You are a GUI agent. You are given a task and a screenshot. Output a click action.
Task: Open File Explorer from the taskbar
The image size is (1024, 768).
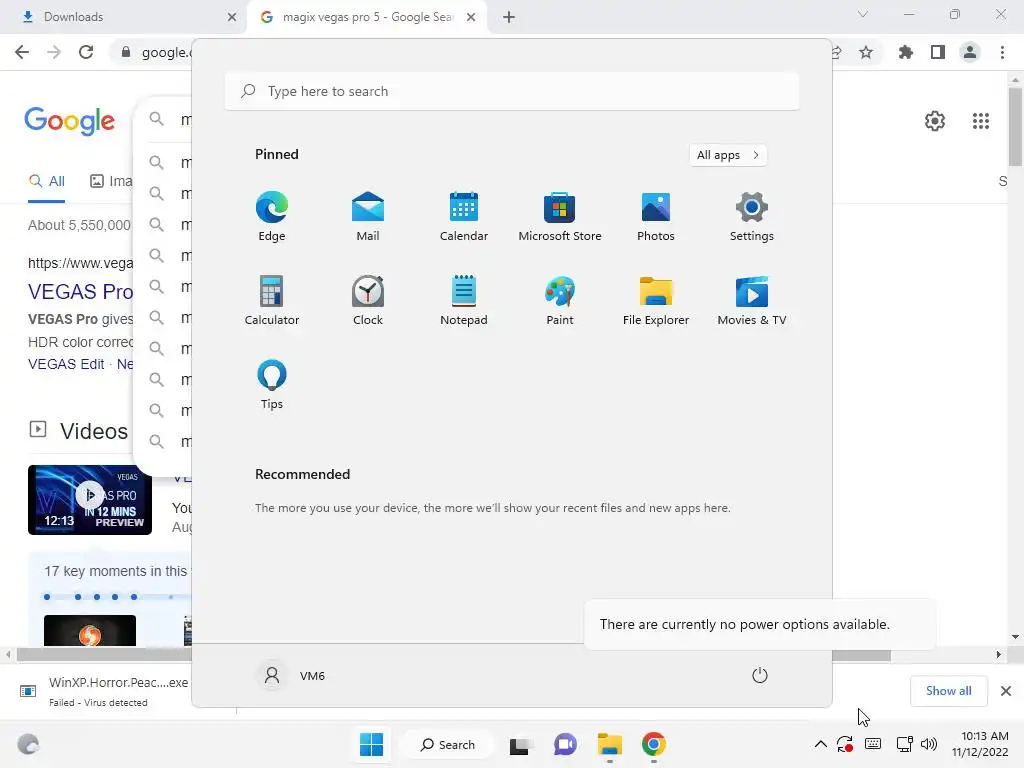[609, 744]
